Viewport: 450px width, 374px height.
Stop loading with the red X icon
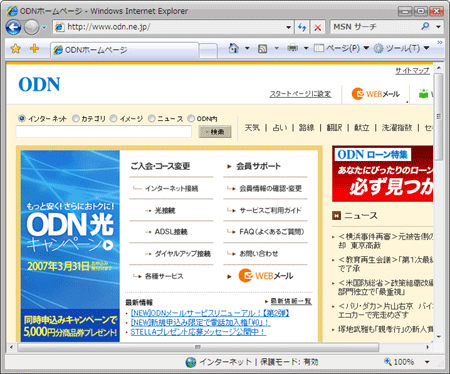318,28
